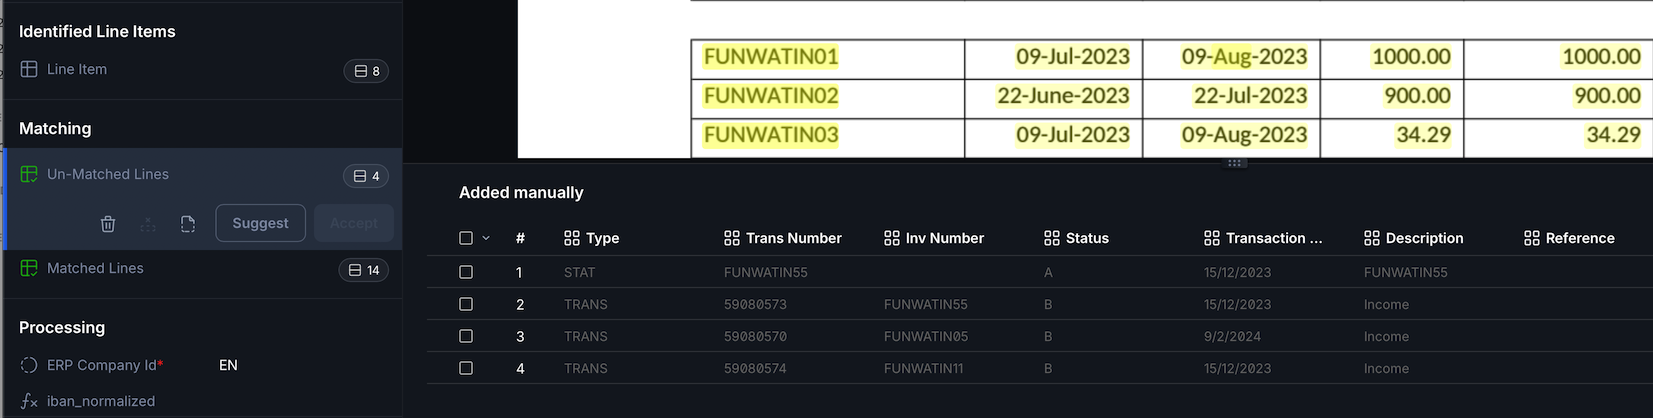Viewport: 1653px width, 418px height.
Task: Click the Matched Lines count badge showing 14
Action: coord(364,270)
